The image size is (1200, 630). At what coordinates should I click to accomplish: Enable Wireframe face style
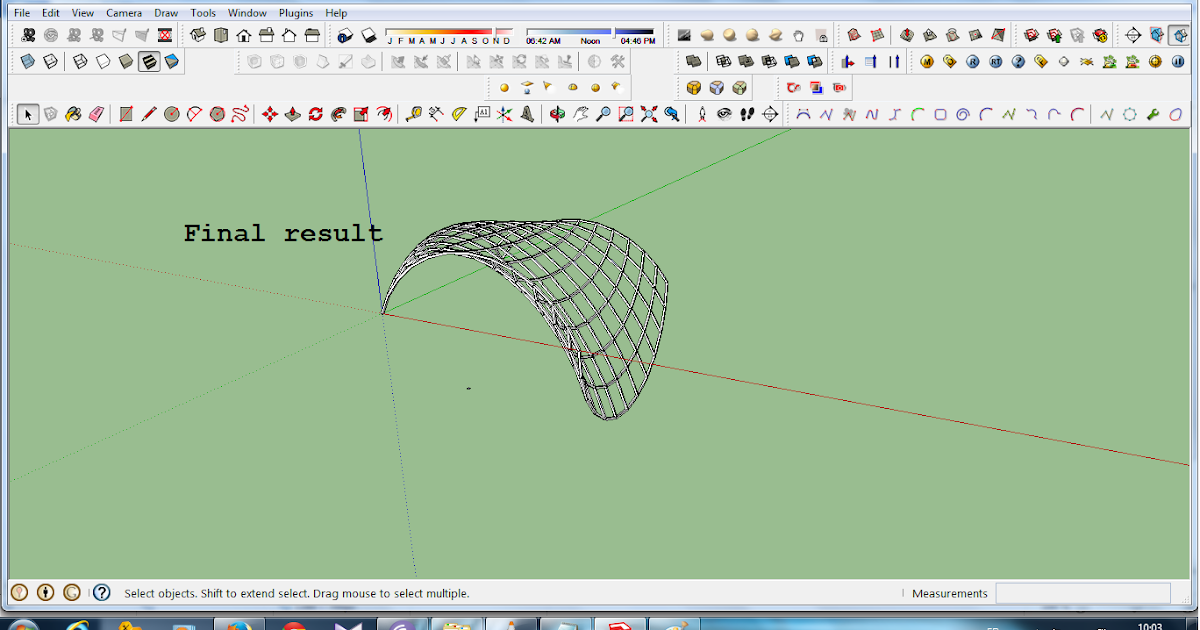(80, 62)
